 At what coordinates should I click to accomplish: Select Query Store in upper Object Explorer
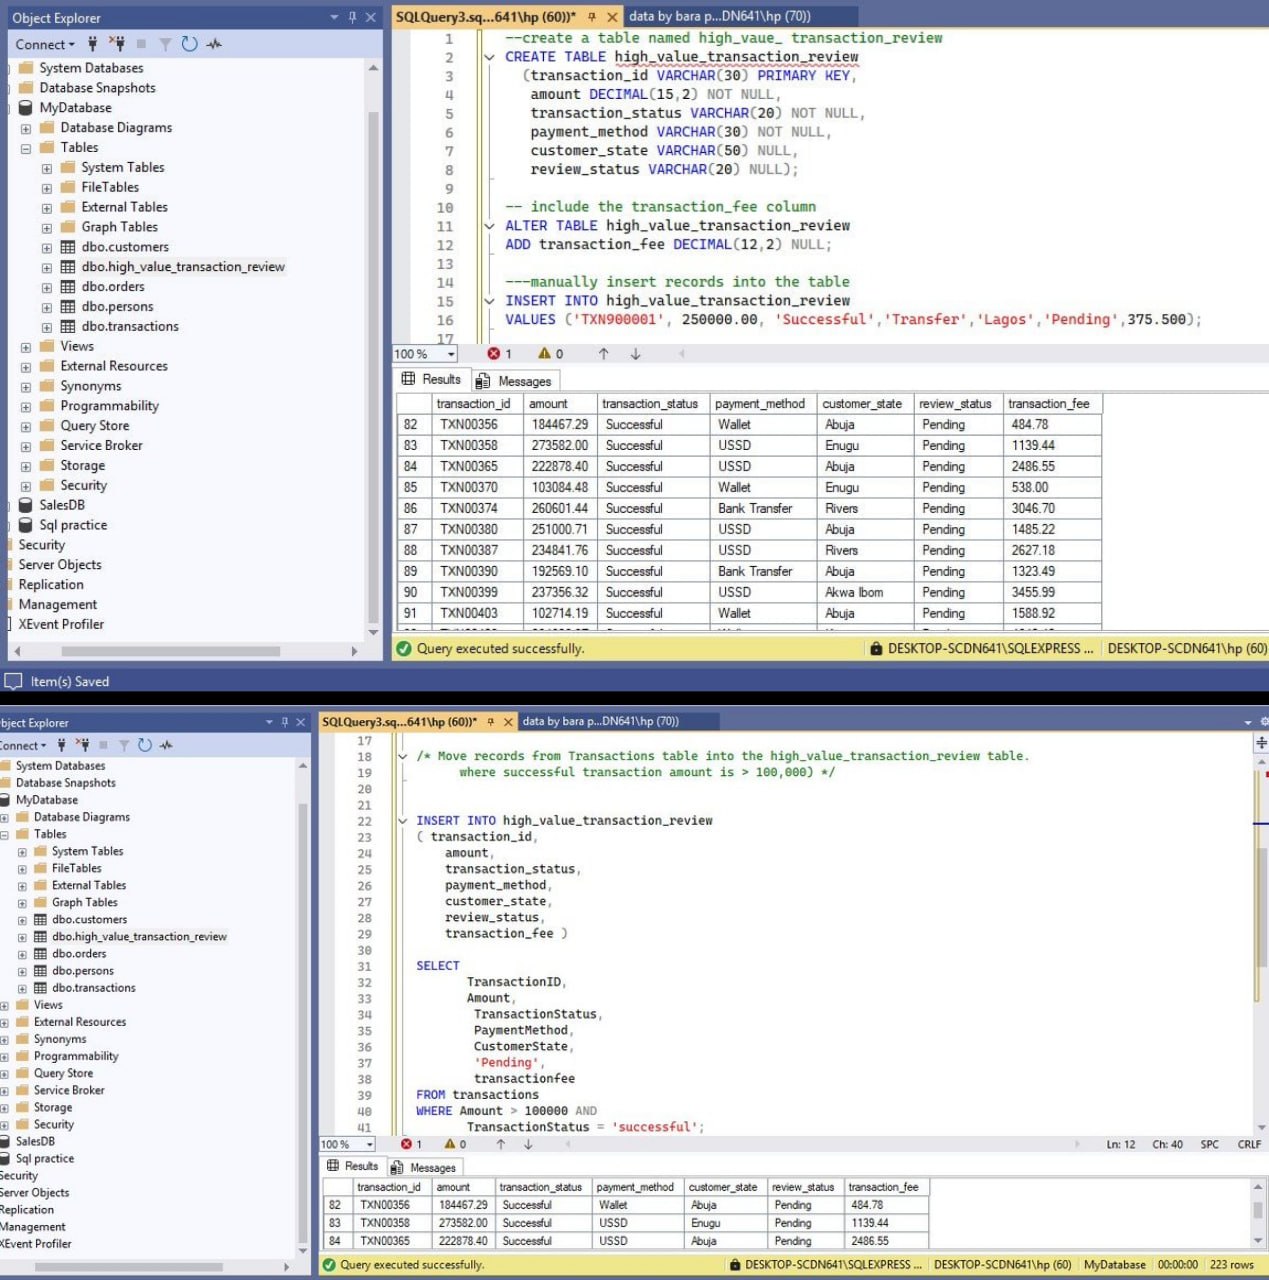93,426
